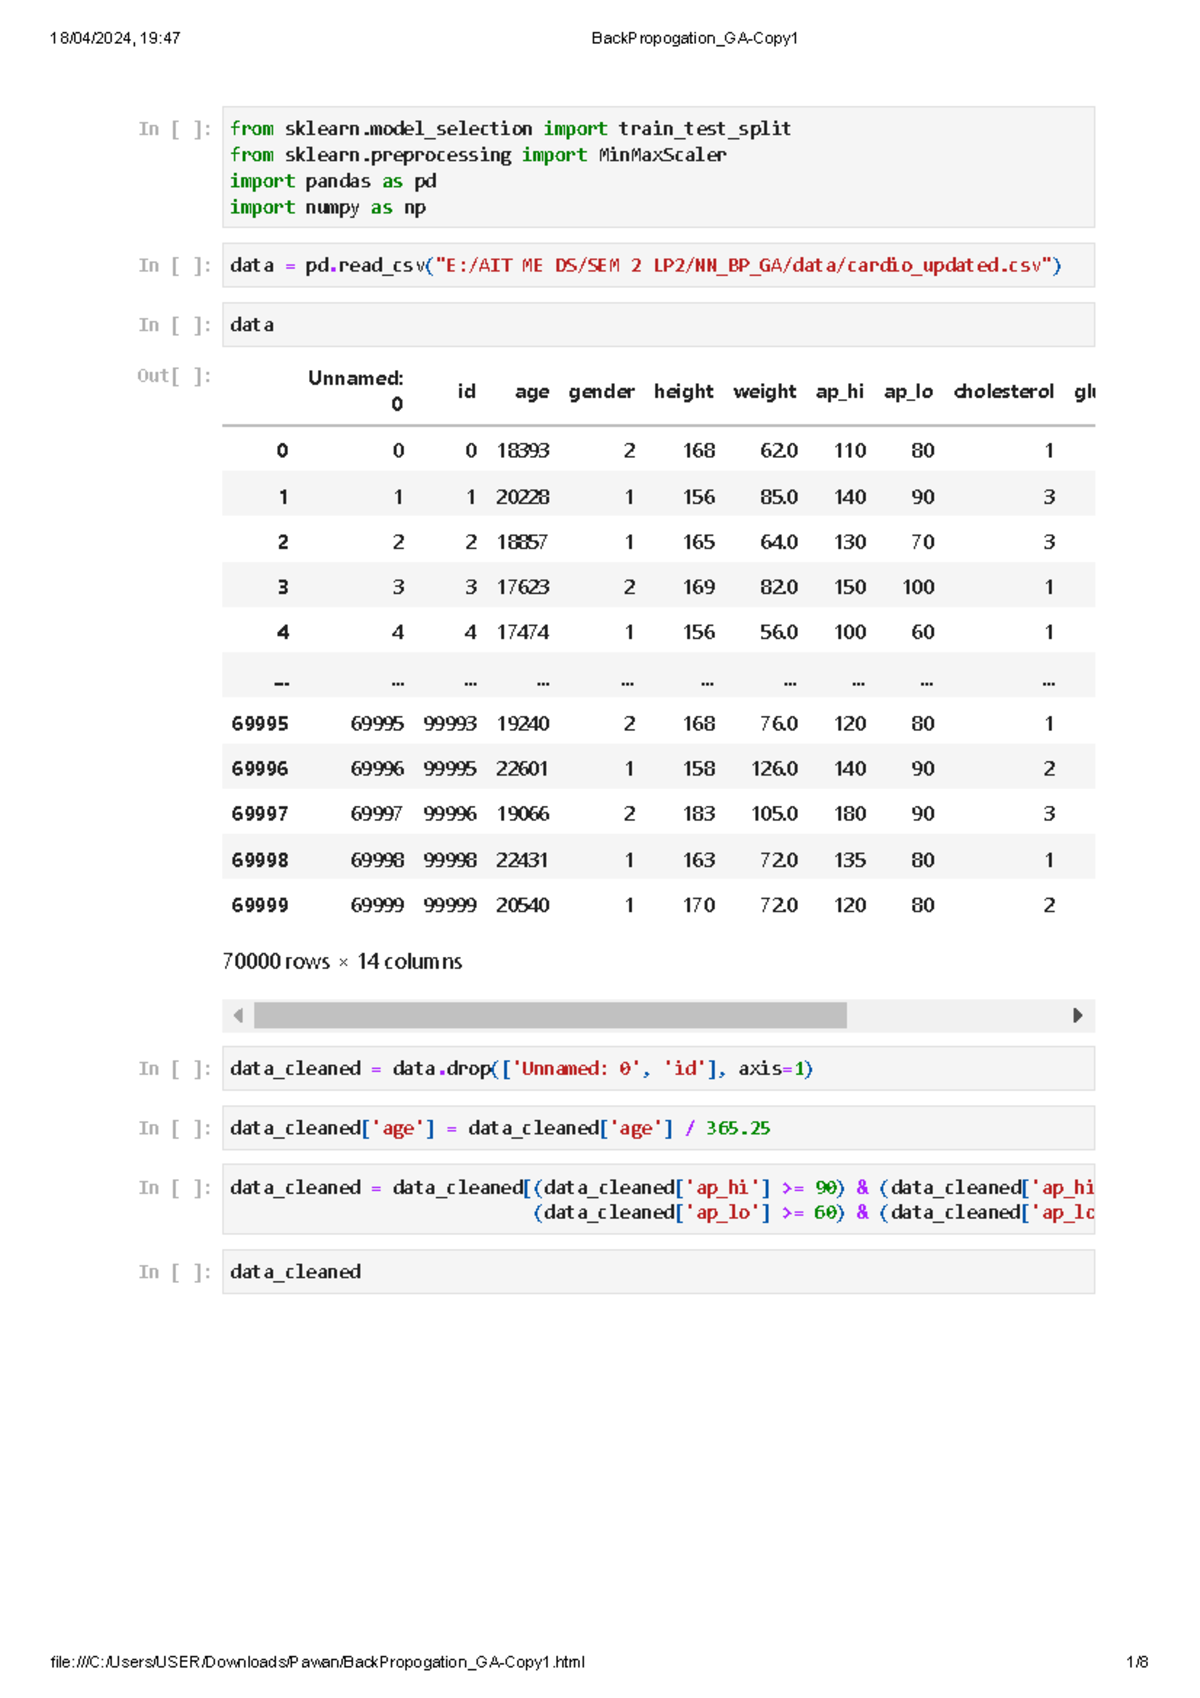Click the 'ap_hi' column header
The width and height of the screenshot is (1200, 1698).
pyautogui.click(x=839, y=392)
